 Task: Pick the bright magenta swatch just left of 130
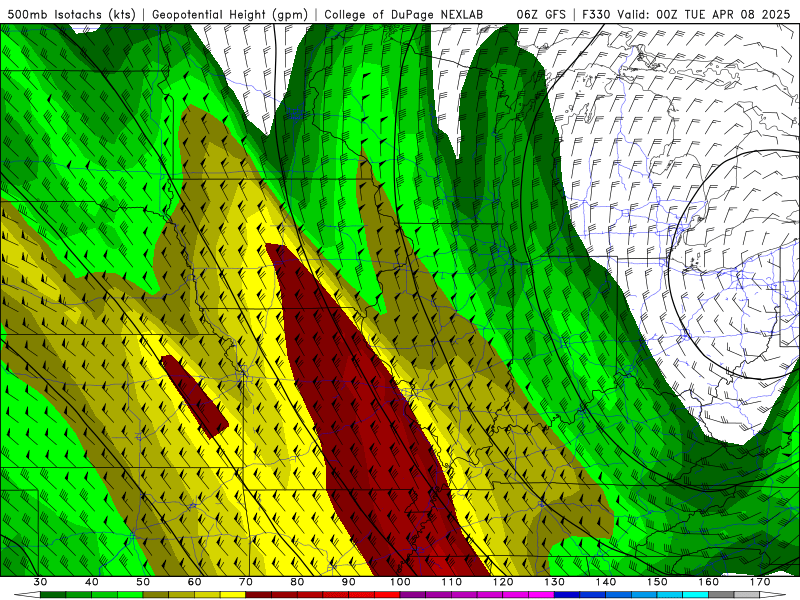point(541,596)
